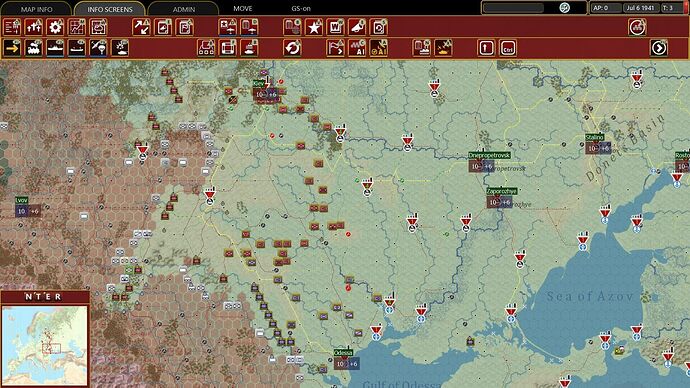Viewport: 690px width, 388px height.
Task: Toggle the AI air assist button
Action: pyautogui.click(x=379, y=48)
